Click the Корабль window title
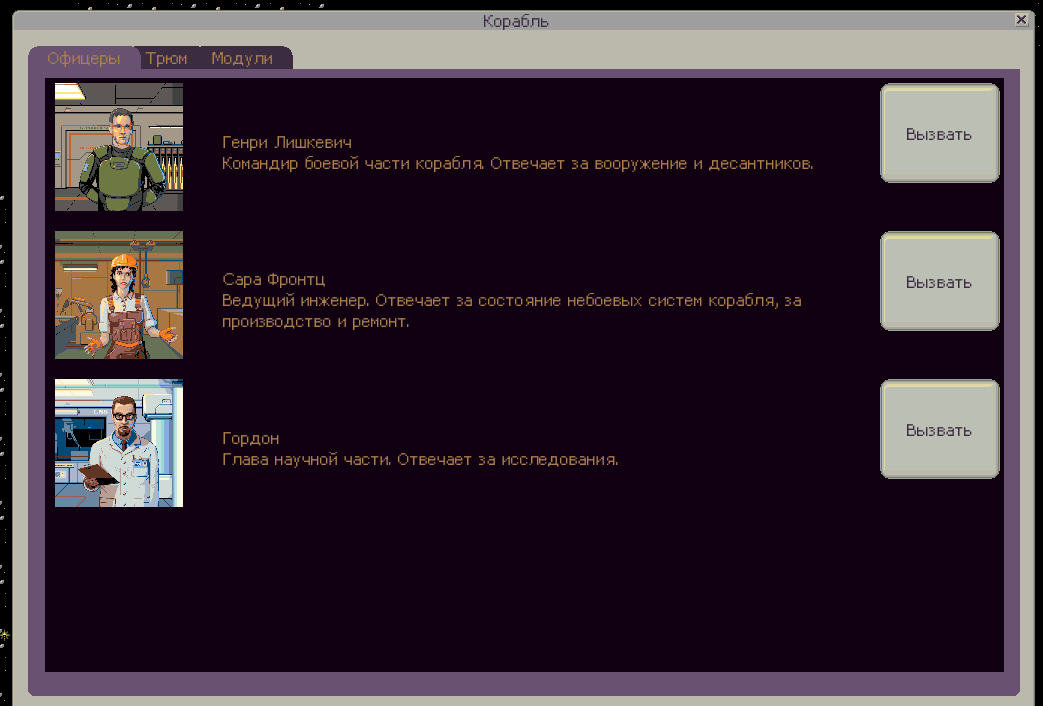This screenshot has width=1043, height=706. coord(516,21)
